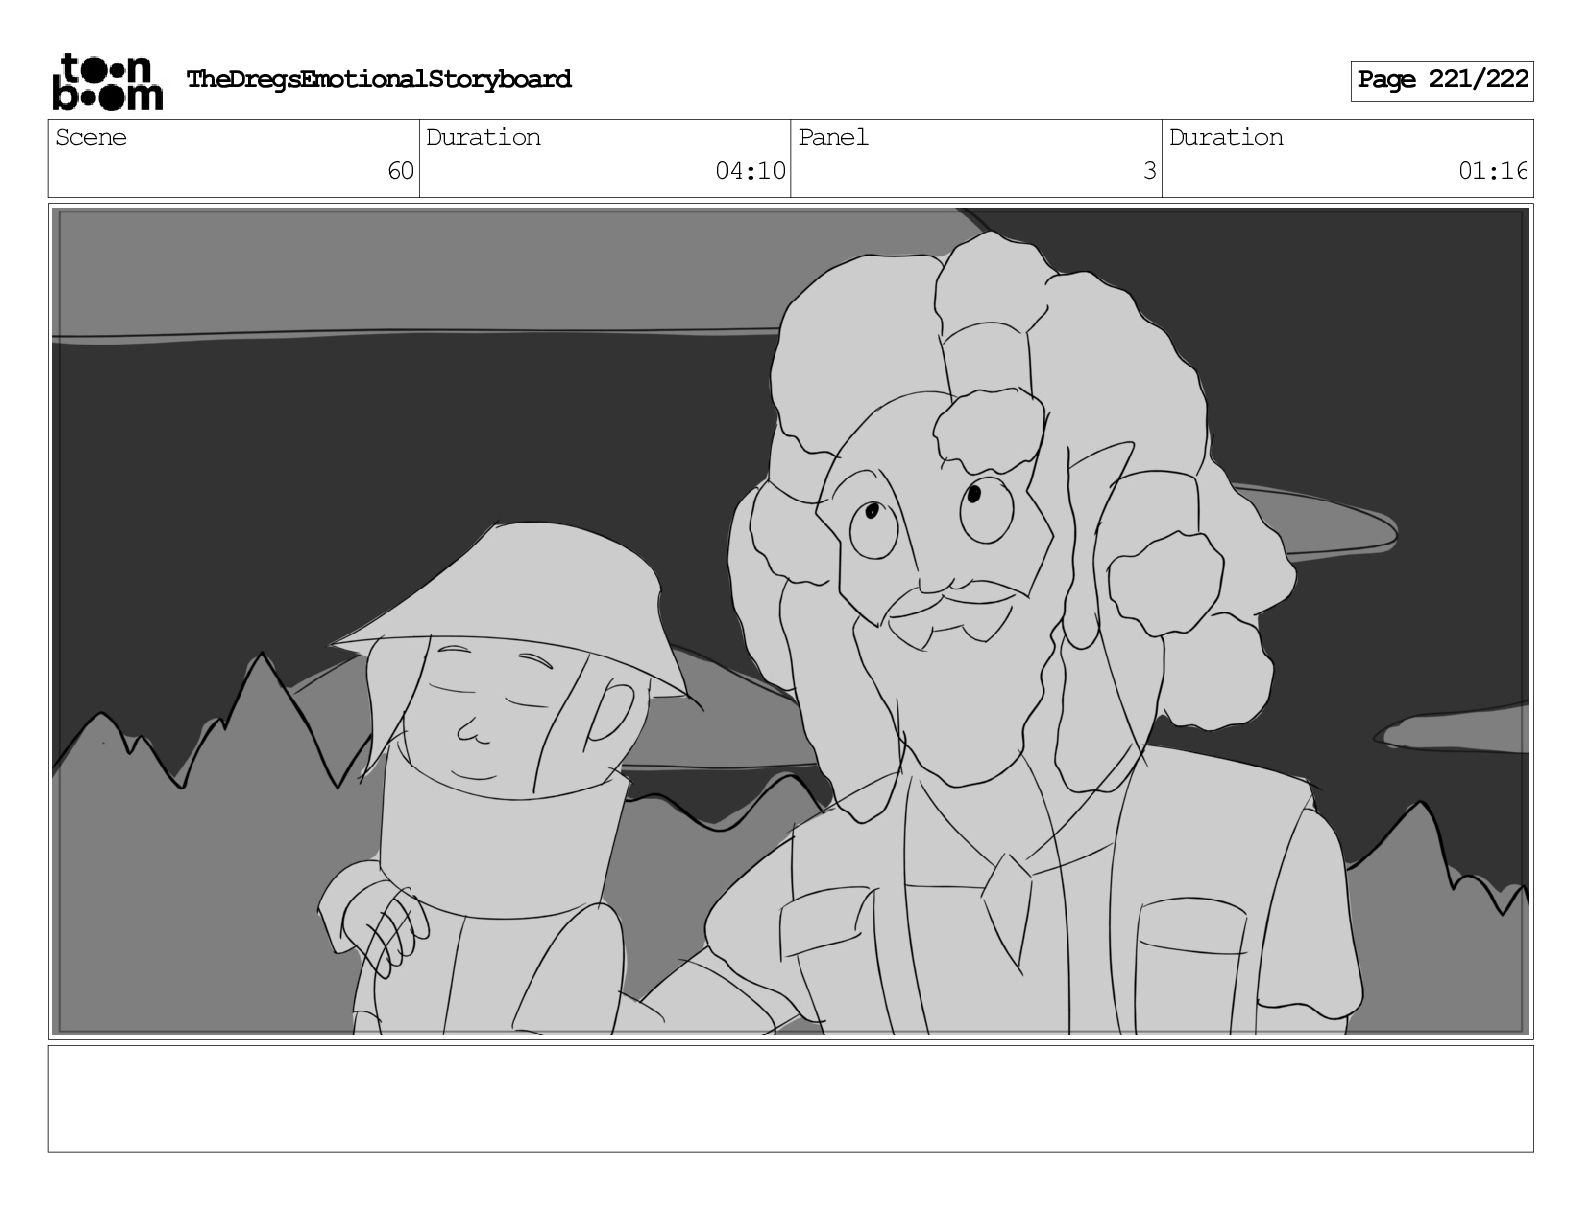The width and height of the screenshot is (1584, 1224).
Task: Click the scene duration value 04:10
Action: click(750, 171)
